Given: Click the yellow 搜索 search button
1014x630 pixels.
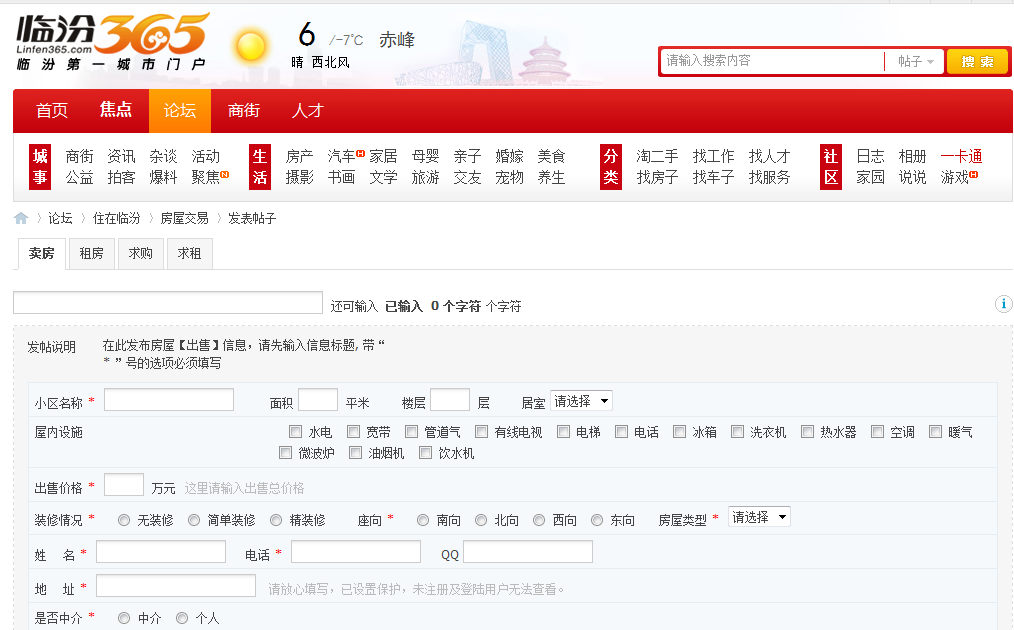Looking at the screenshot, I should tap(977, 61).
